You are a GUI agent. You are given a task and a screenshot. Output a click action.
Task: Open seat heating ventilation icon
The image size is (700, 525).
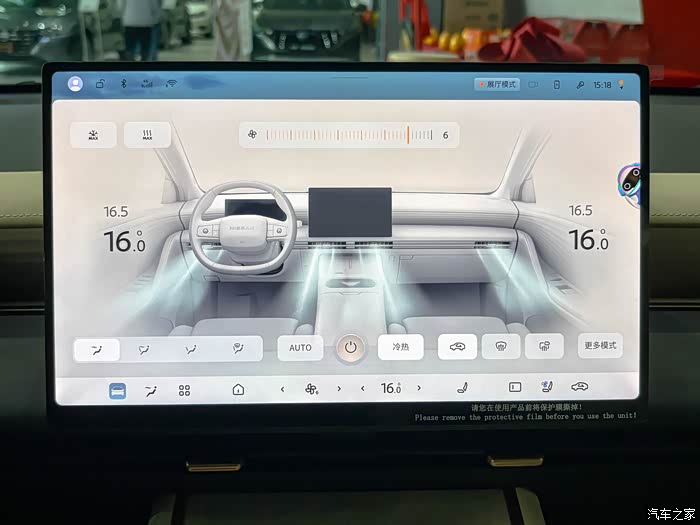[x=547, y=387]
